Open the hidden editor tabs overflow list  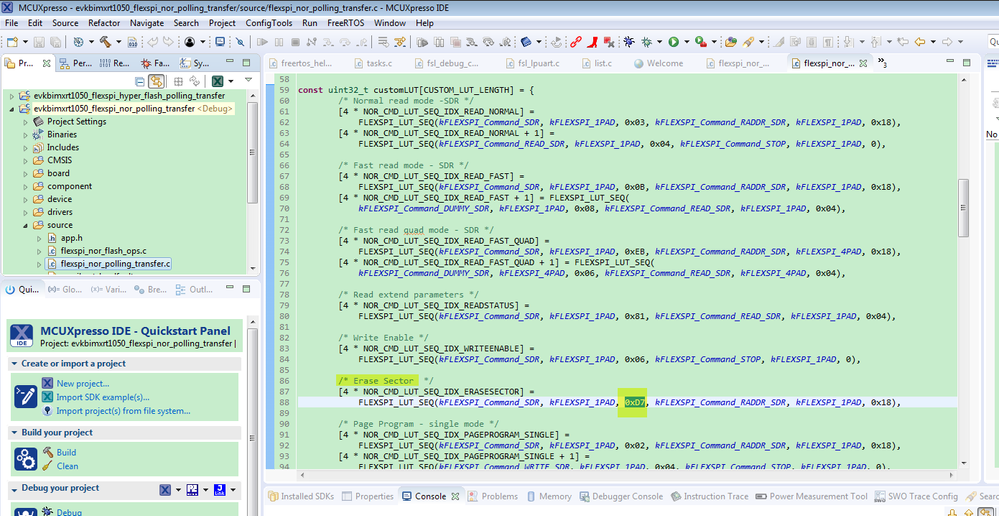pyautogui.click(x=881, y=63)
